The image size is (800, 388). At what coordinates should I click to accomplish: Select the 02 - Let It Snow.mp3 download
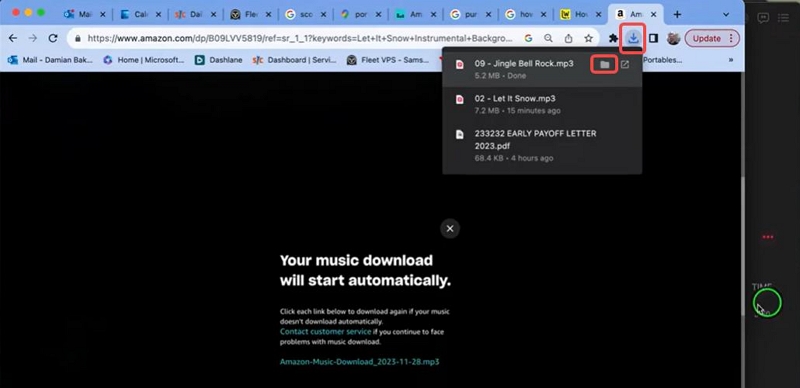click(542, 104)
